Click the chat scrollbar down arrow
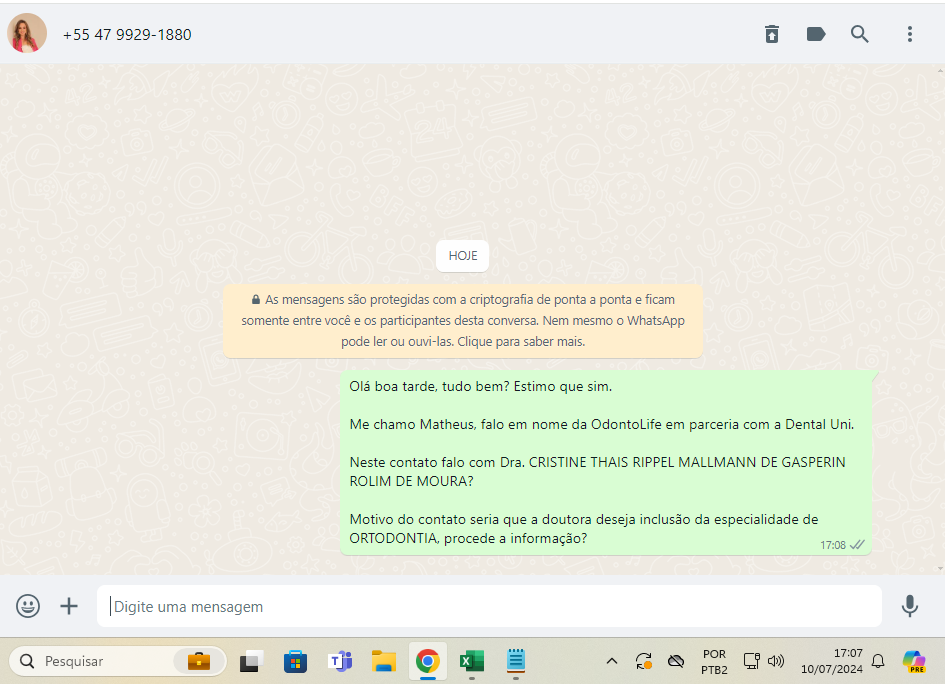945x684 pixels. 940,568
